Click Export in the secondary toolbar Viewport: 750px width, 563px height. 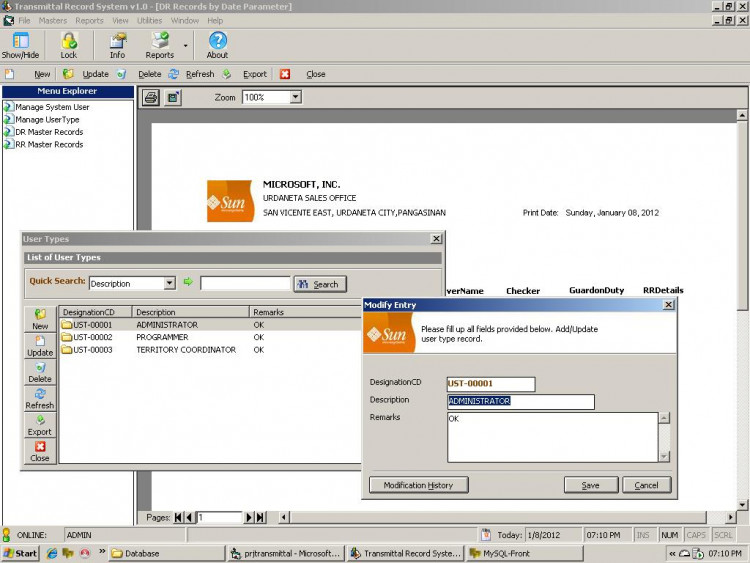254,74
